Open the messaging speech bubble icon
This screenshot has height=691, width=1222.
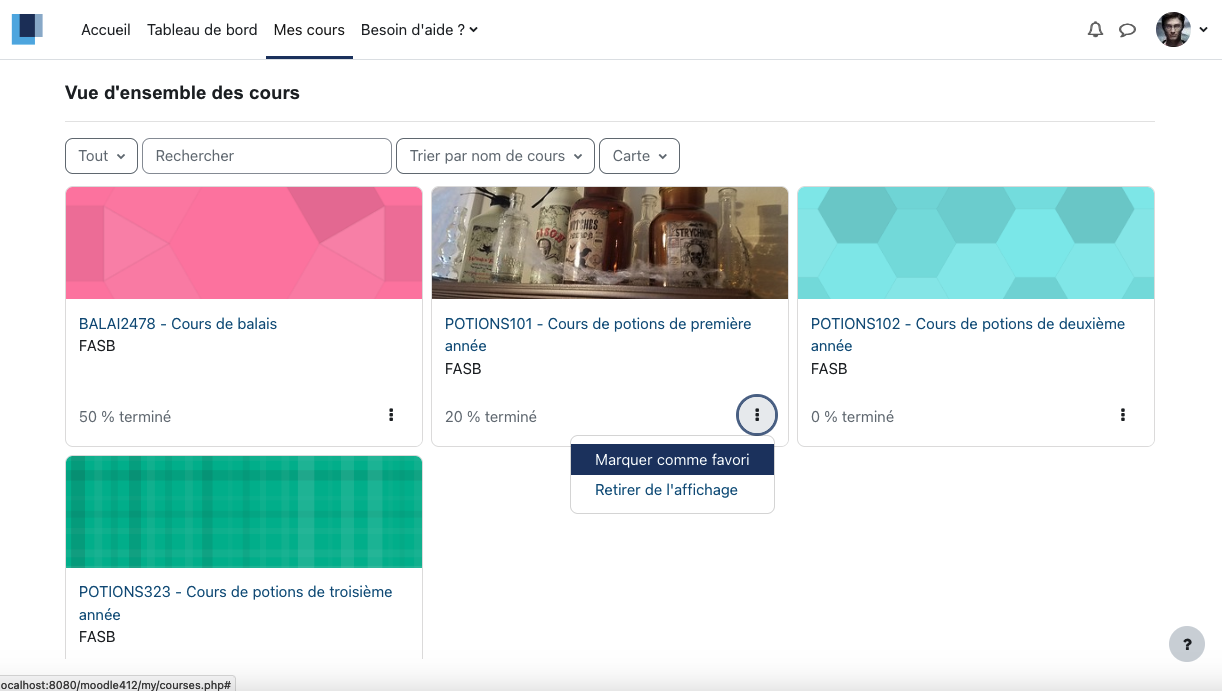pyautogui.click(x=1127, y=30)
